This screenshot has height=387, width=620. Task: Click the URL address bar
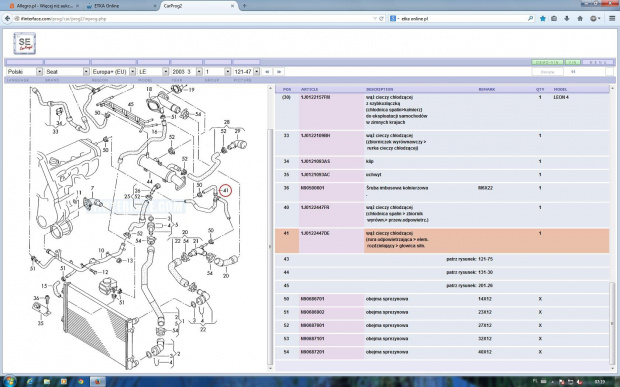[194, 19]
